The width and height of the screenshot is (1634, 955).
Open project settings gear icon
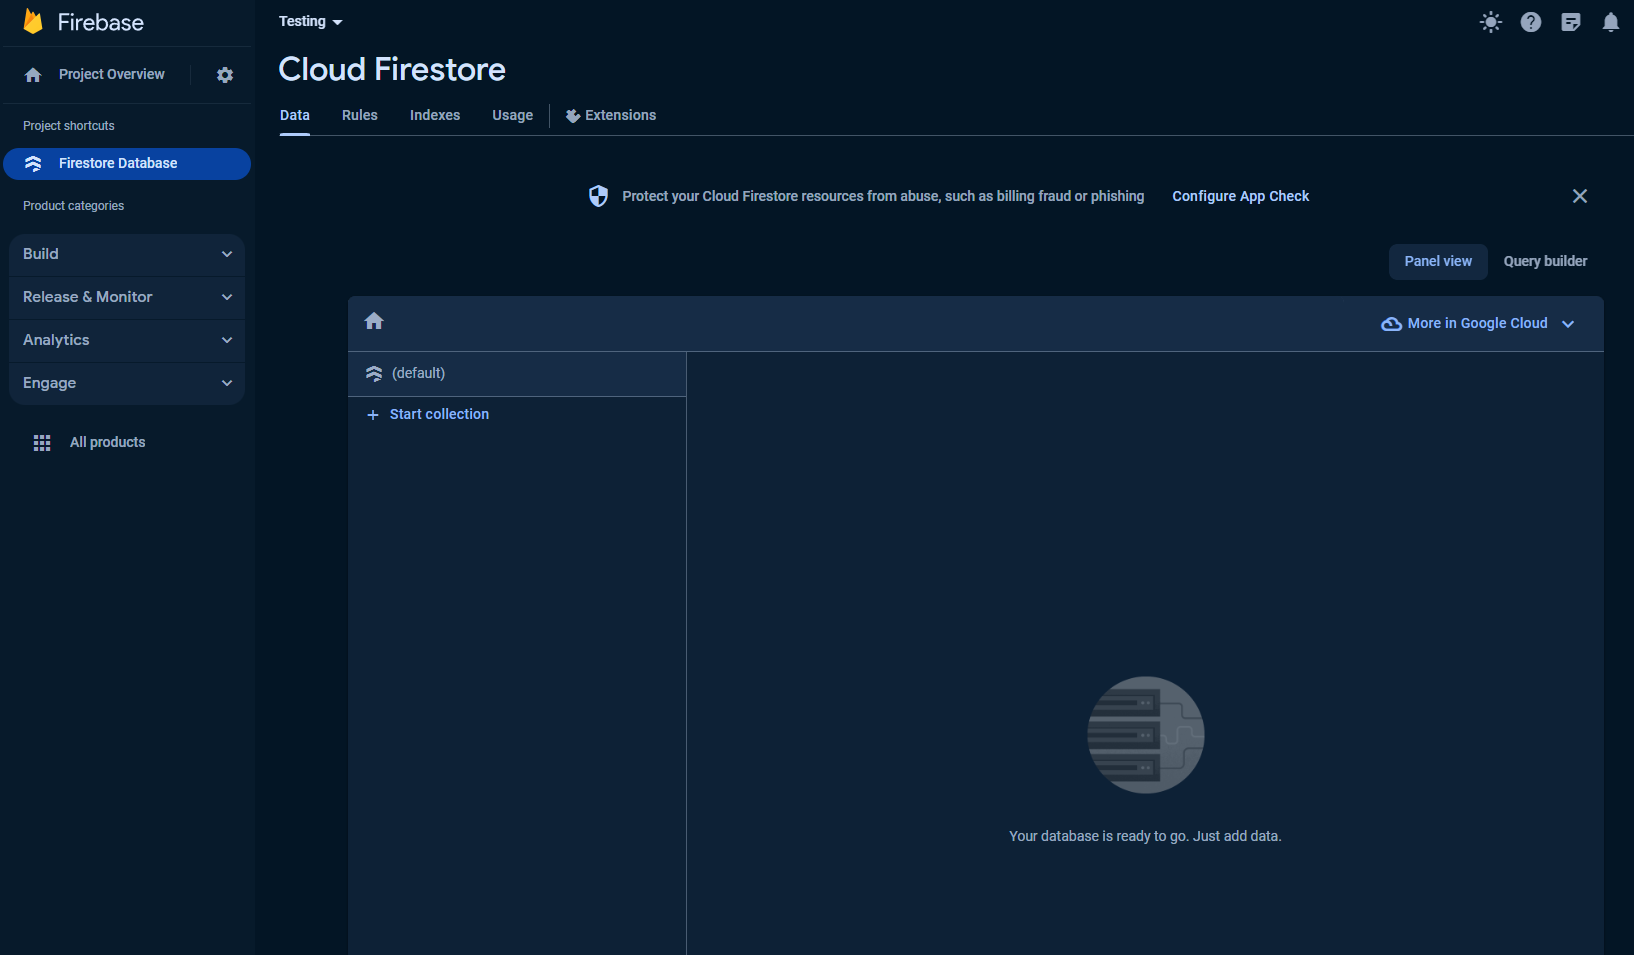click(x=225, y=75)
